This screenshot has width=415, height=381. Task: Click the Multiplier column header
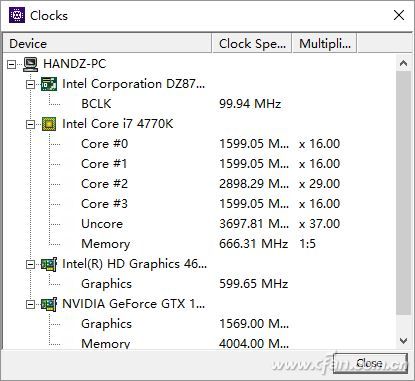click(x=325, y=43)
